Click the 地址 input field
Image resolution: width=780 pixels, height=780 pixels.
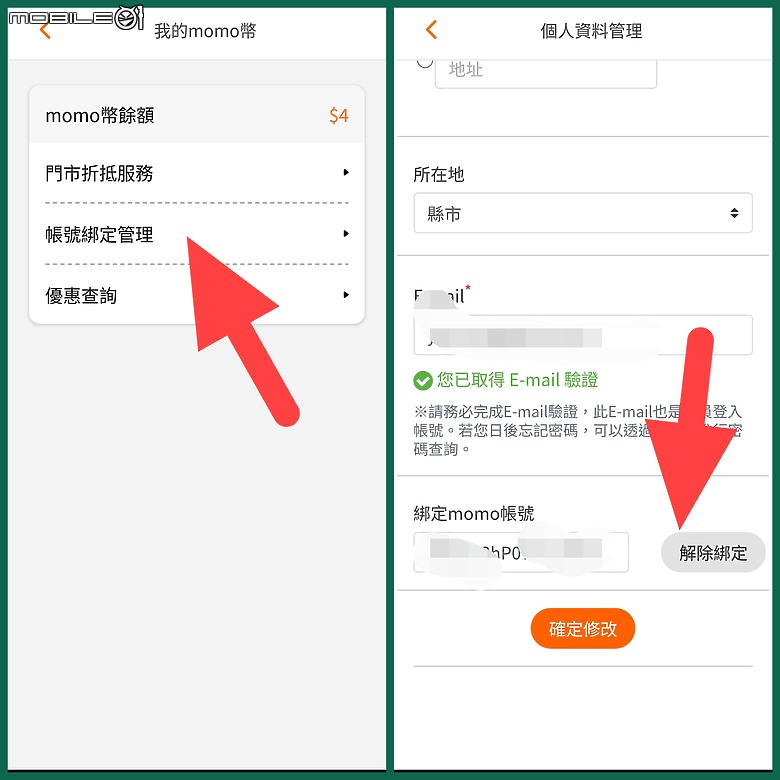coord(546,74)
